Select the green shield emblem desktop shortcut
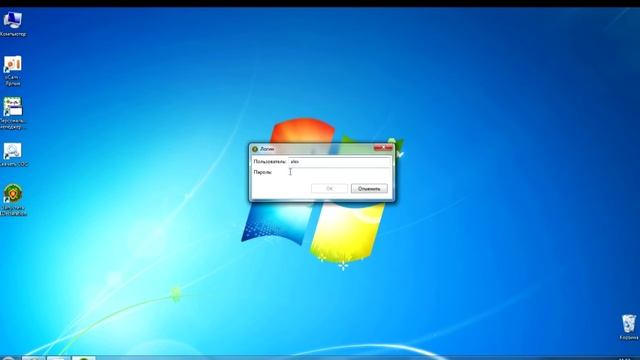640x360 pixels. [13, 193]
